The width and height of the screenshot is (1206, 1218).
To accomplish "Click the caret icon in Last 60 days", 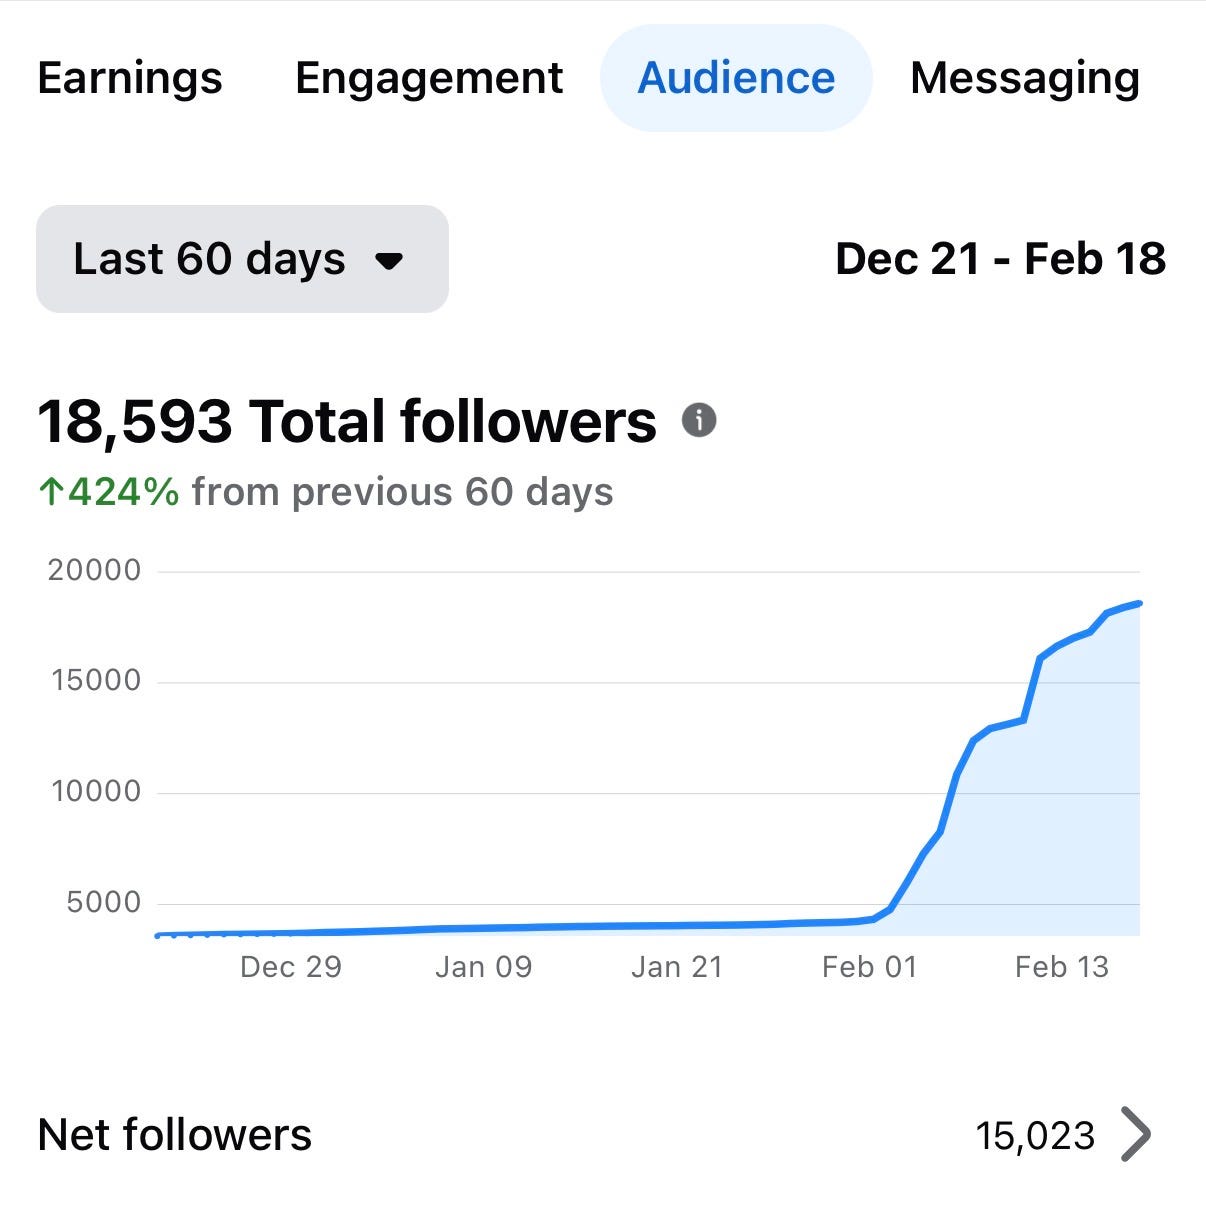I will pyautogui.click(x=388, y=261).
